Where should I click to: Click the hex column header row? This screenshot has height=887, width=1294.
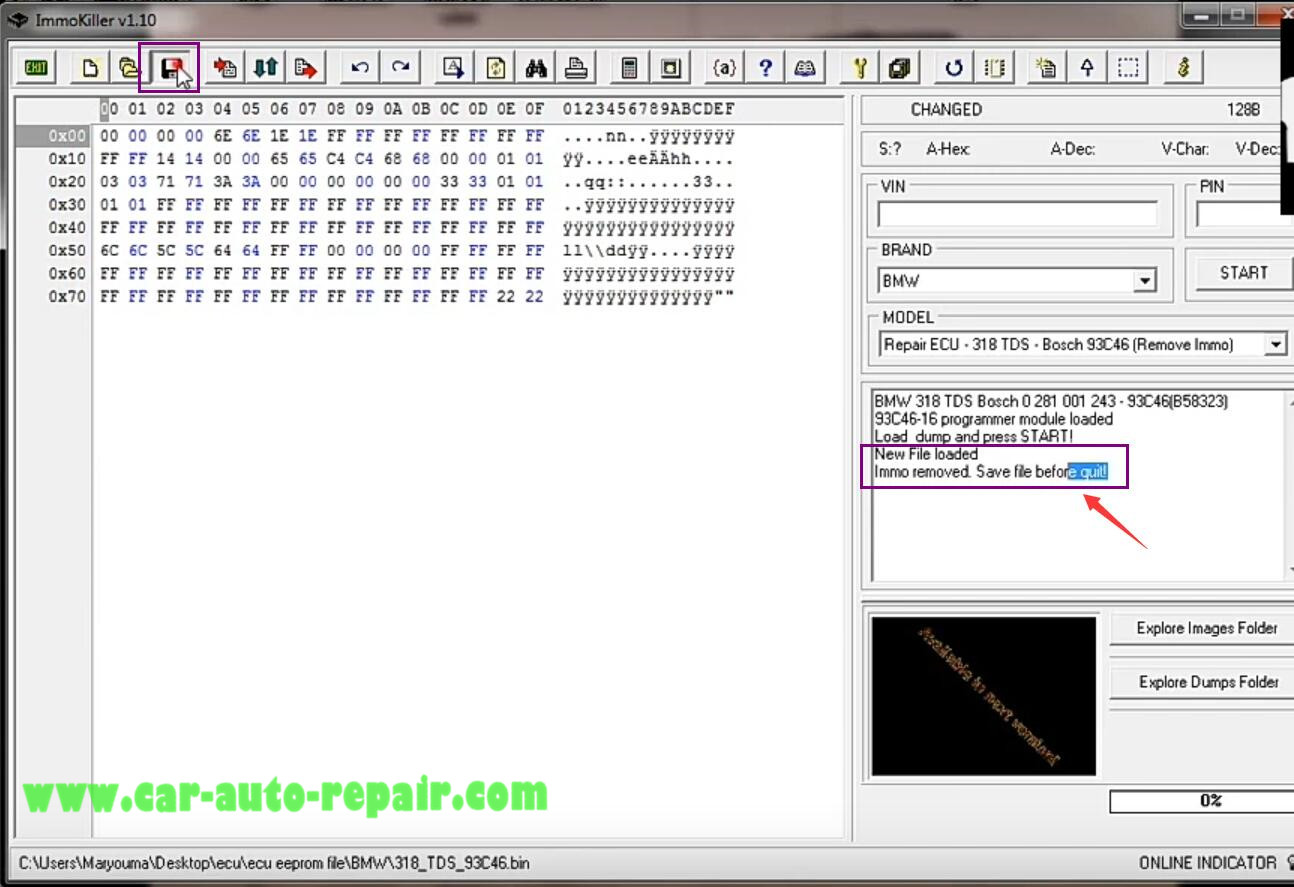(x=322, y=109)
